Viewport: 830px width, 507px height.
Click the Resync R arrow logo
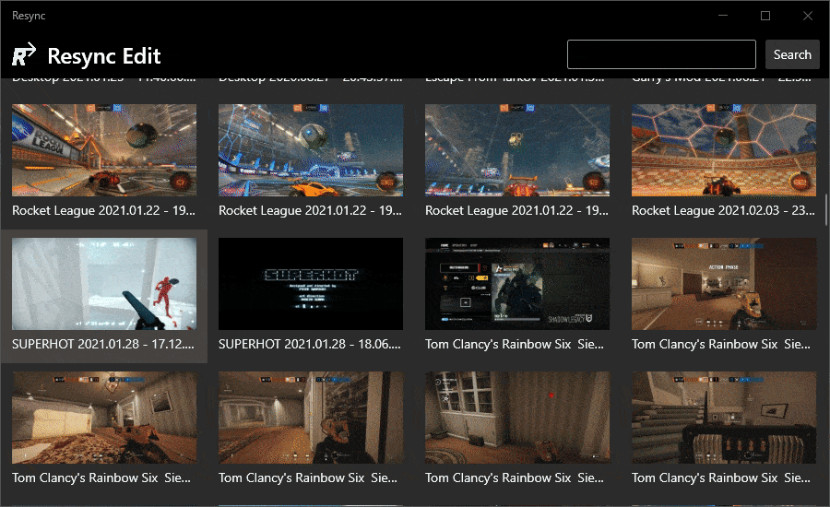pos(24,55)
